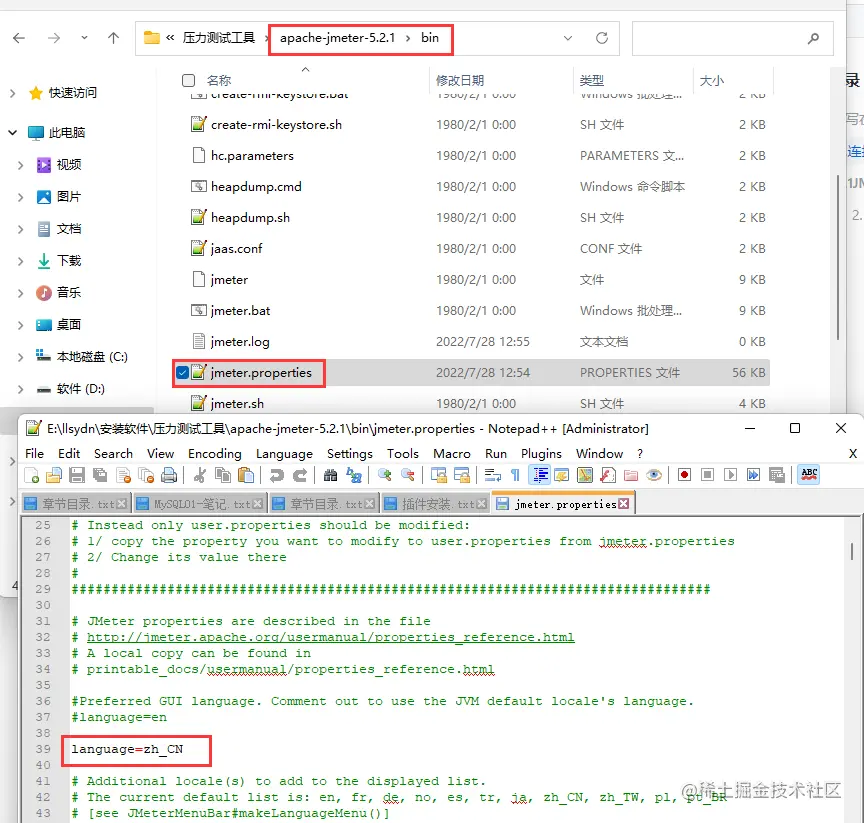Image resolution: width=864 pixels, height=823 pixels.
Task: Open the Macro menu
Action: coord(451,453)
